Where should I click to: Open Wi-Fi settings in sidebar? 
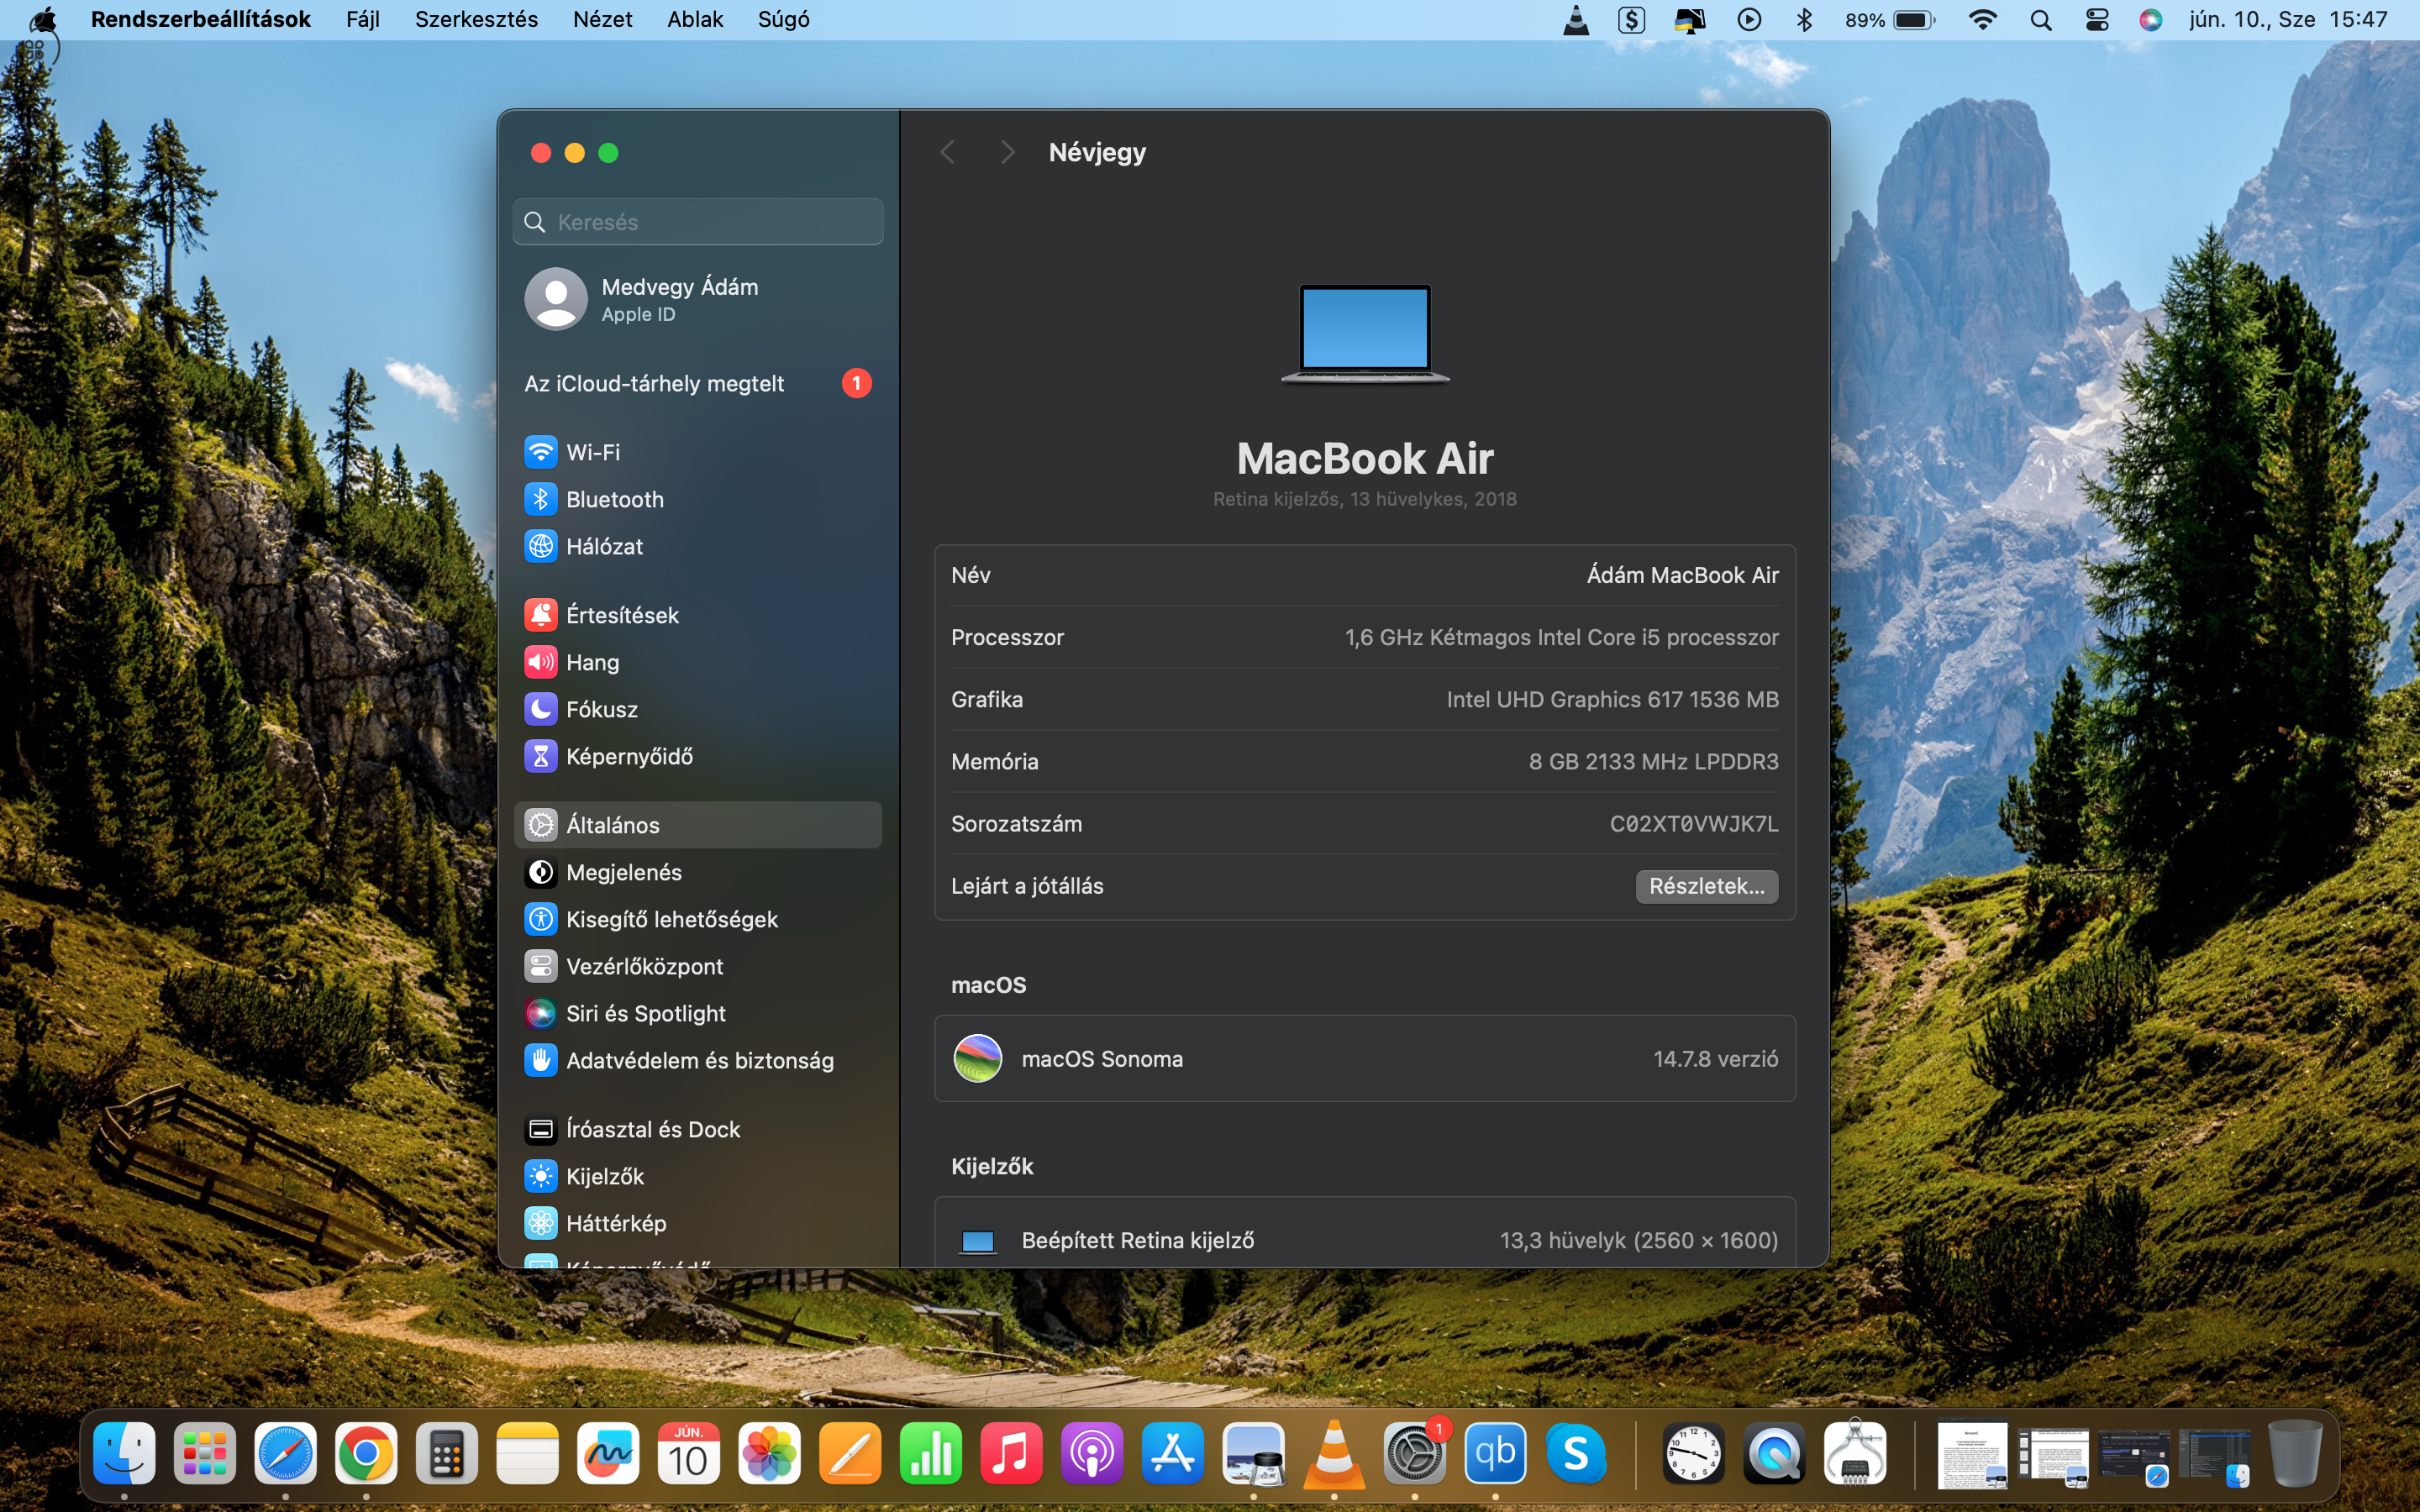pos(697,452)
